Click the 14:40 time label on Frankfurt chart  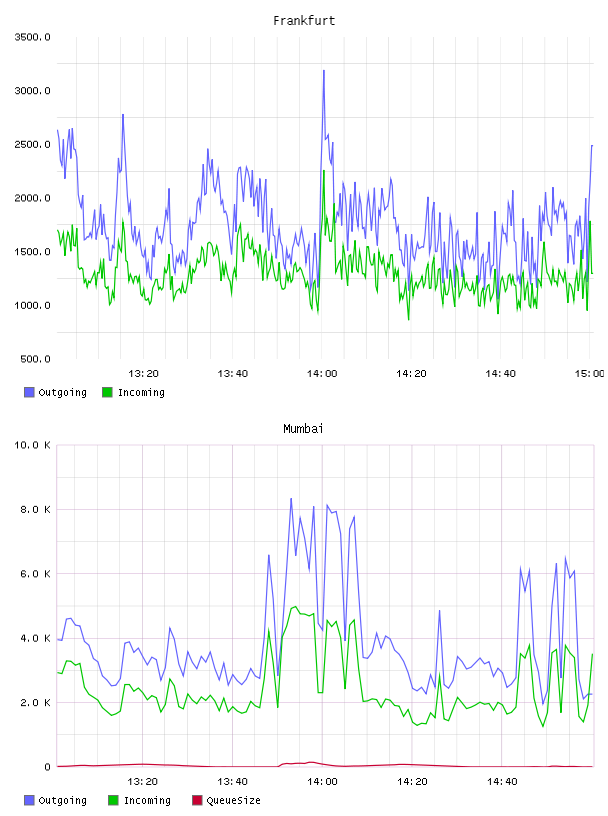point(500,374)
